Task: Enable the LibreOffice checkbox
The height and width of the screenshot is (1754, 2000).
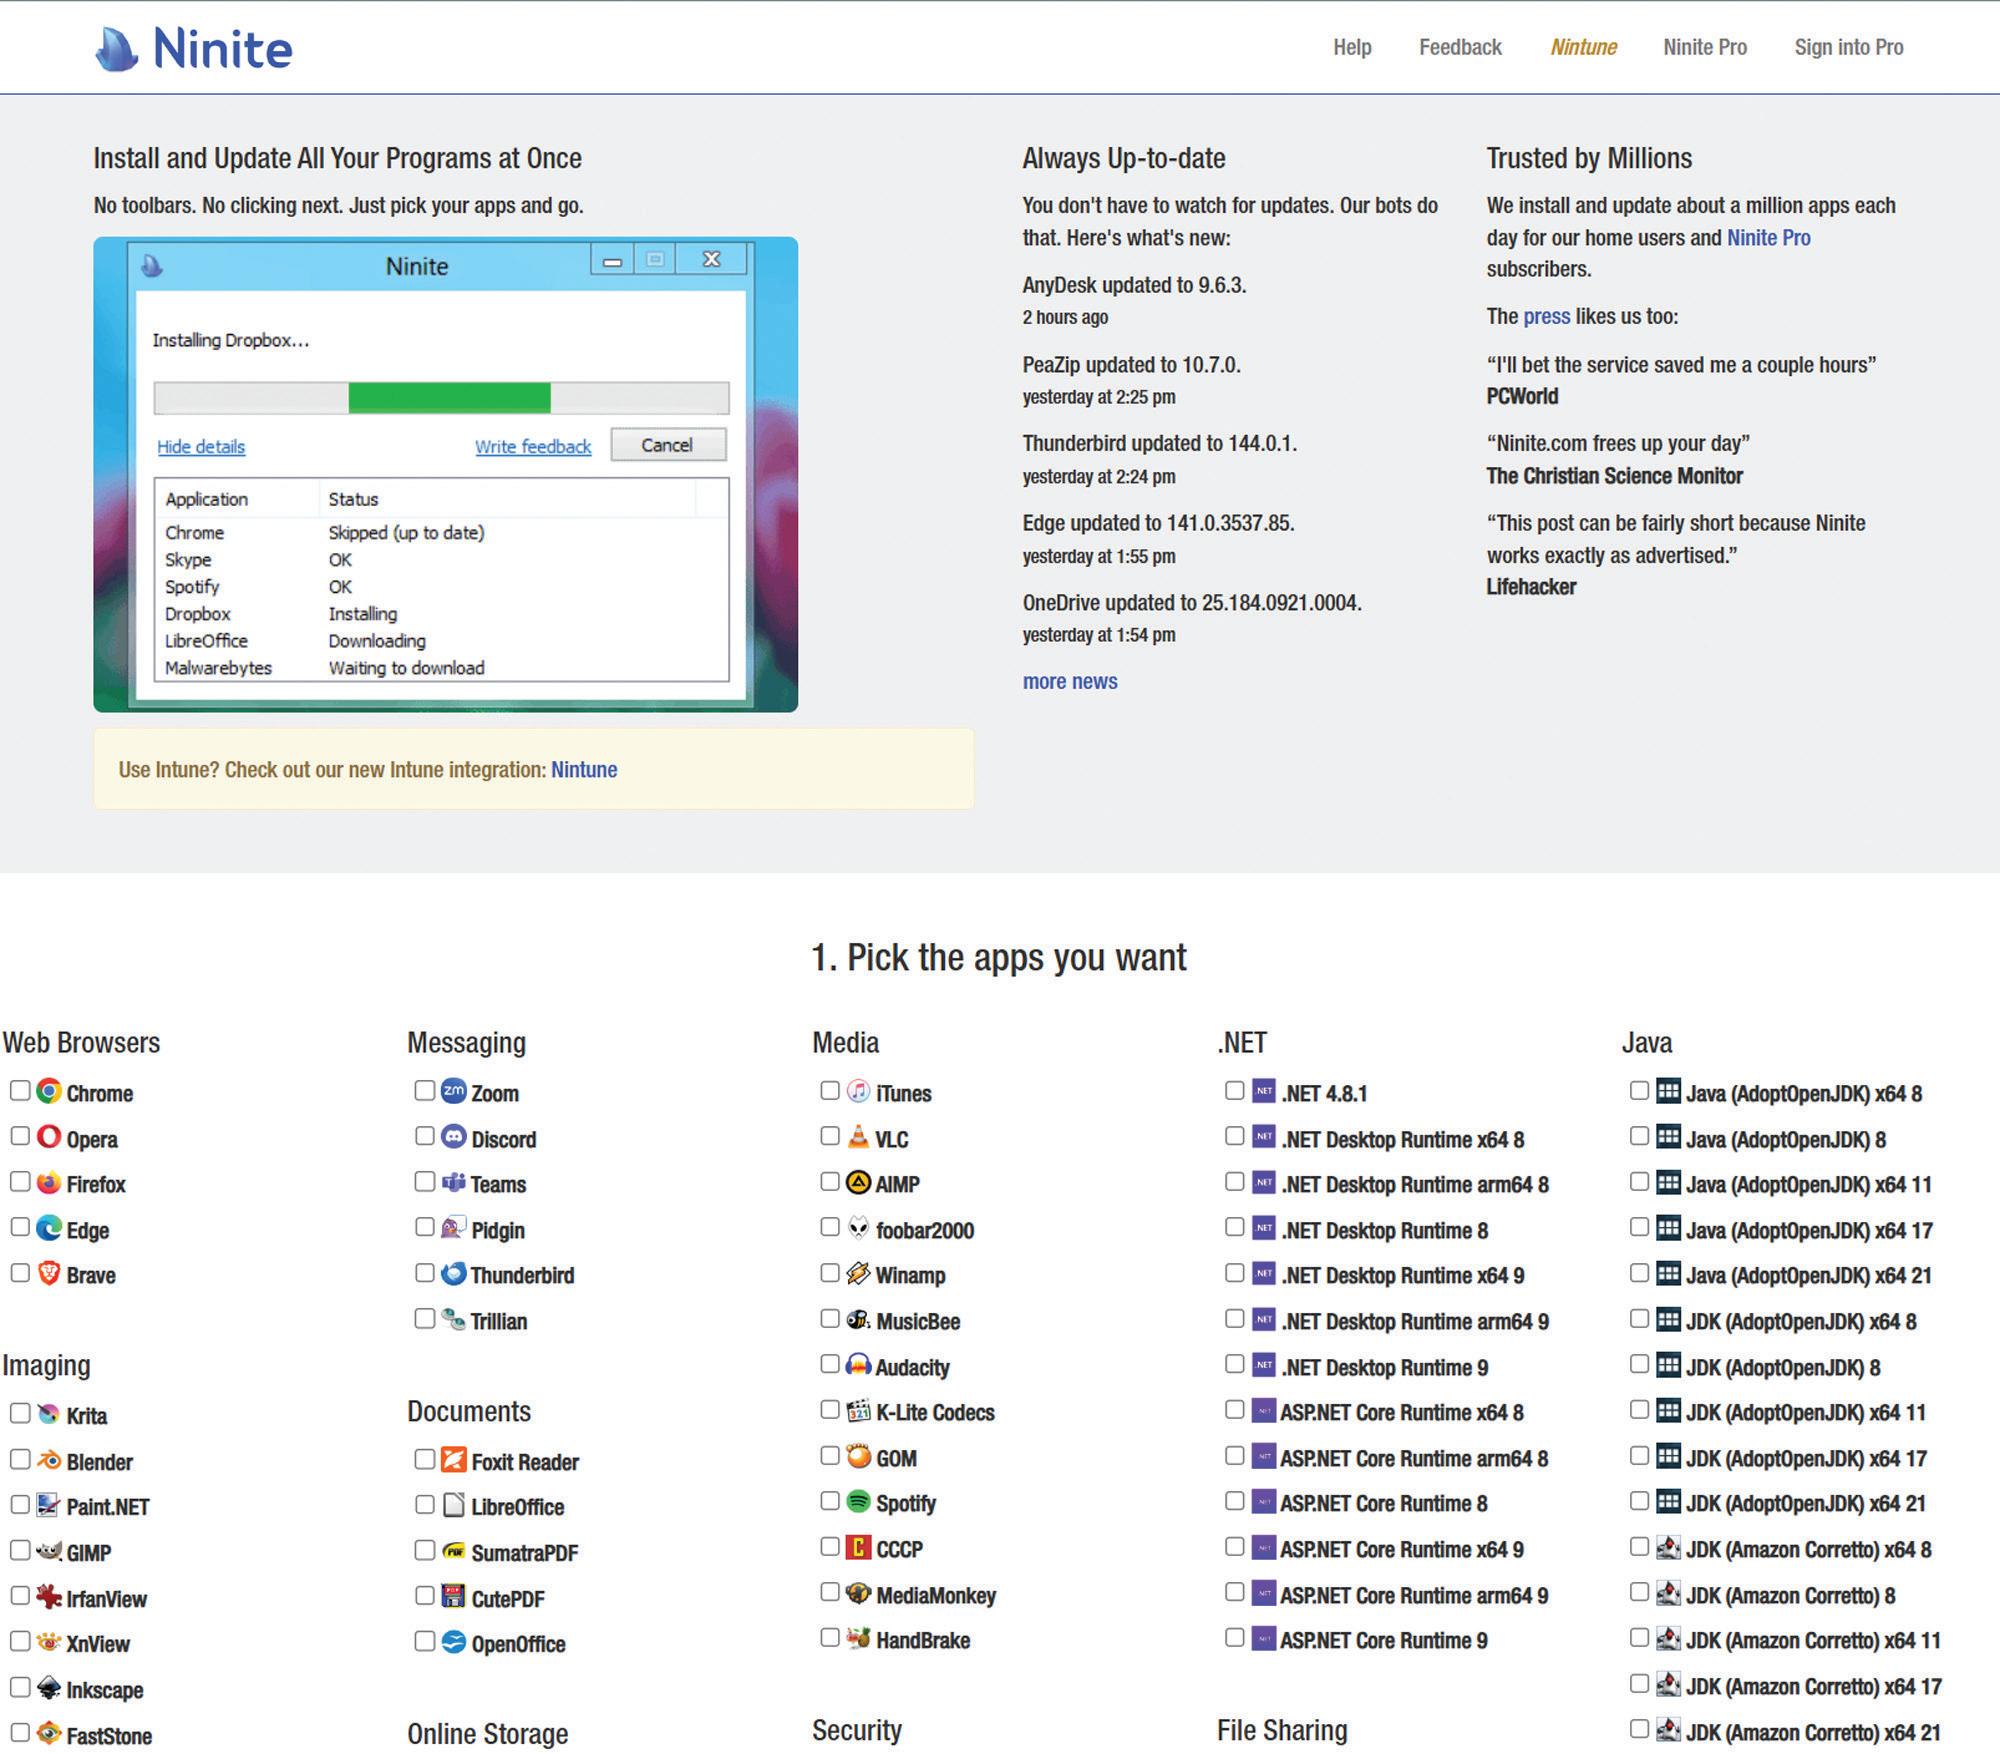Action: point(424,1505)
